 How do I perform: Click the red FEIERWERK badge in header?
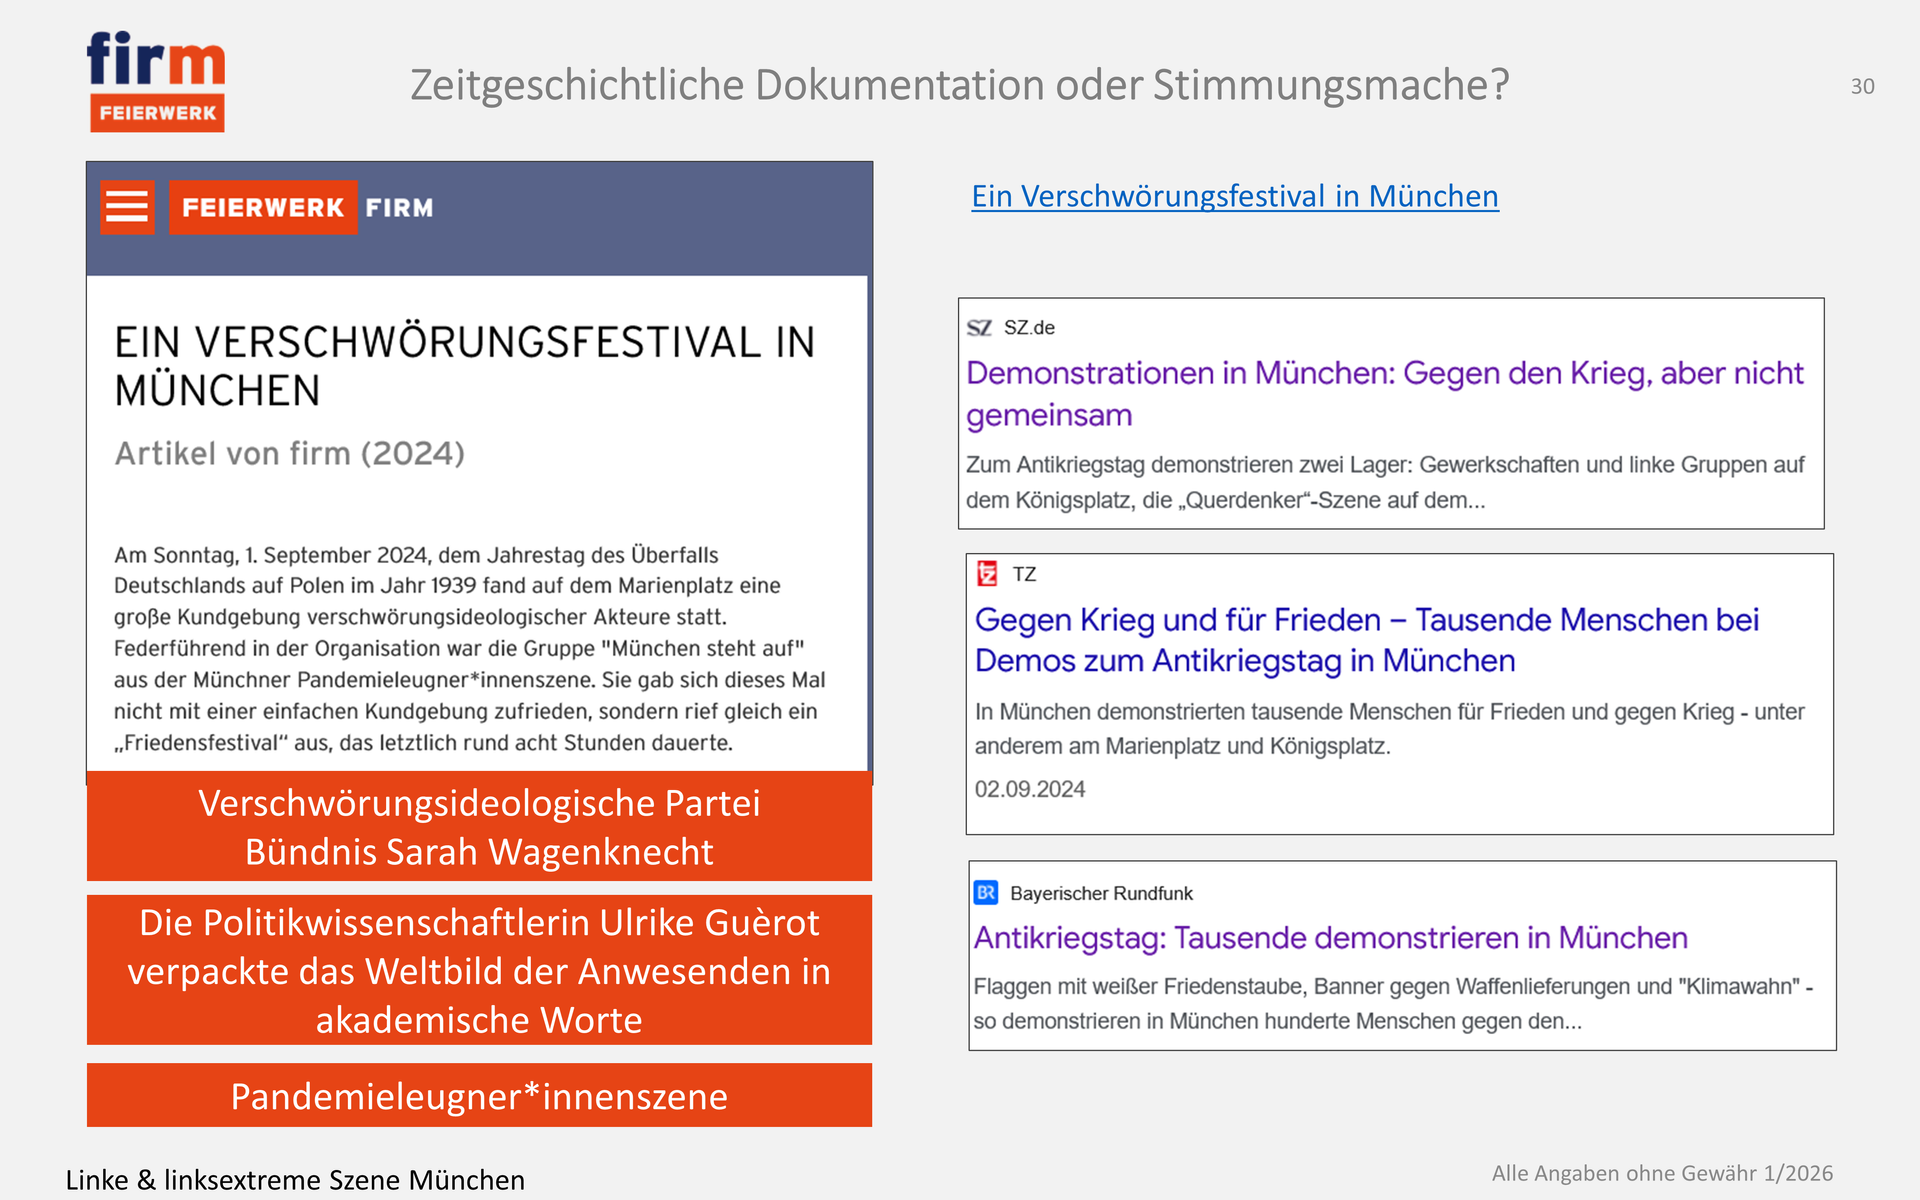pyautogui.click(x=262, y=207)
